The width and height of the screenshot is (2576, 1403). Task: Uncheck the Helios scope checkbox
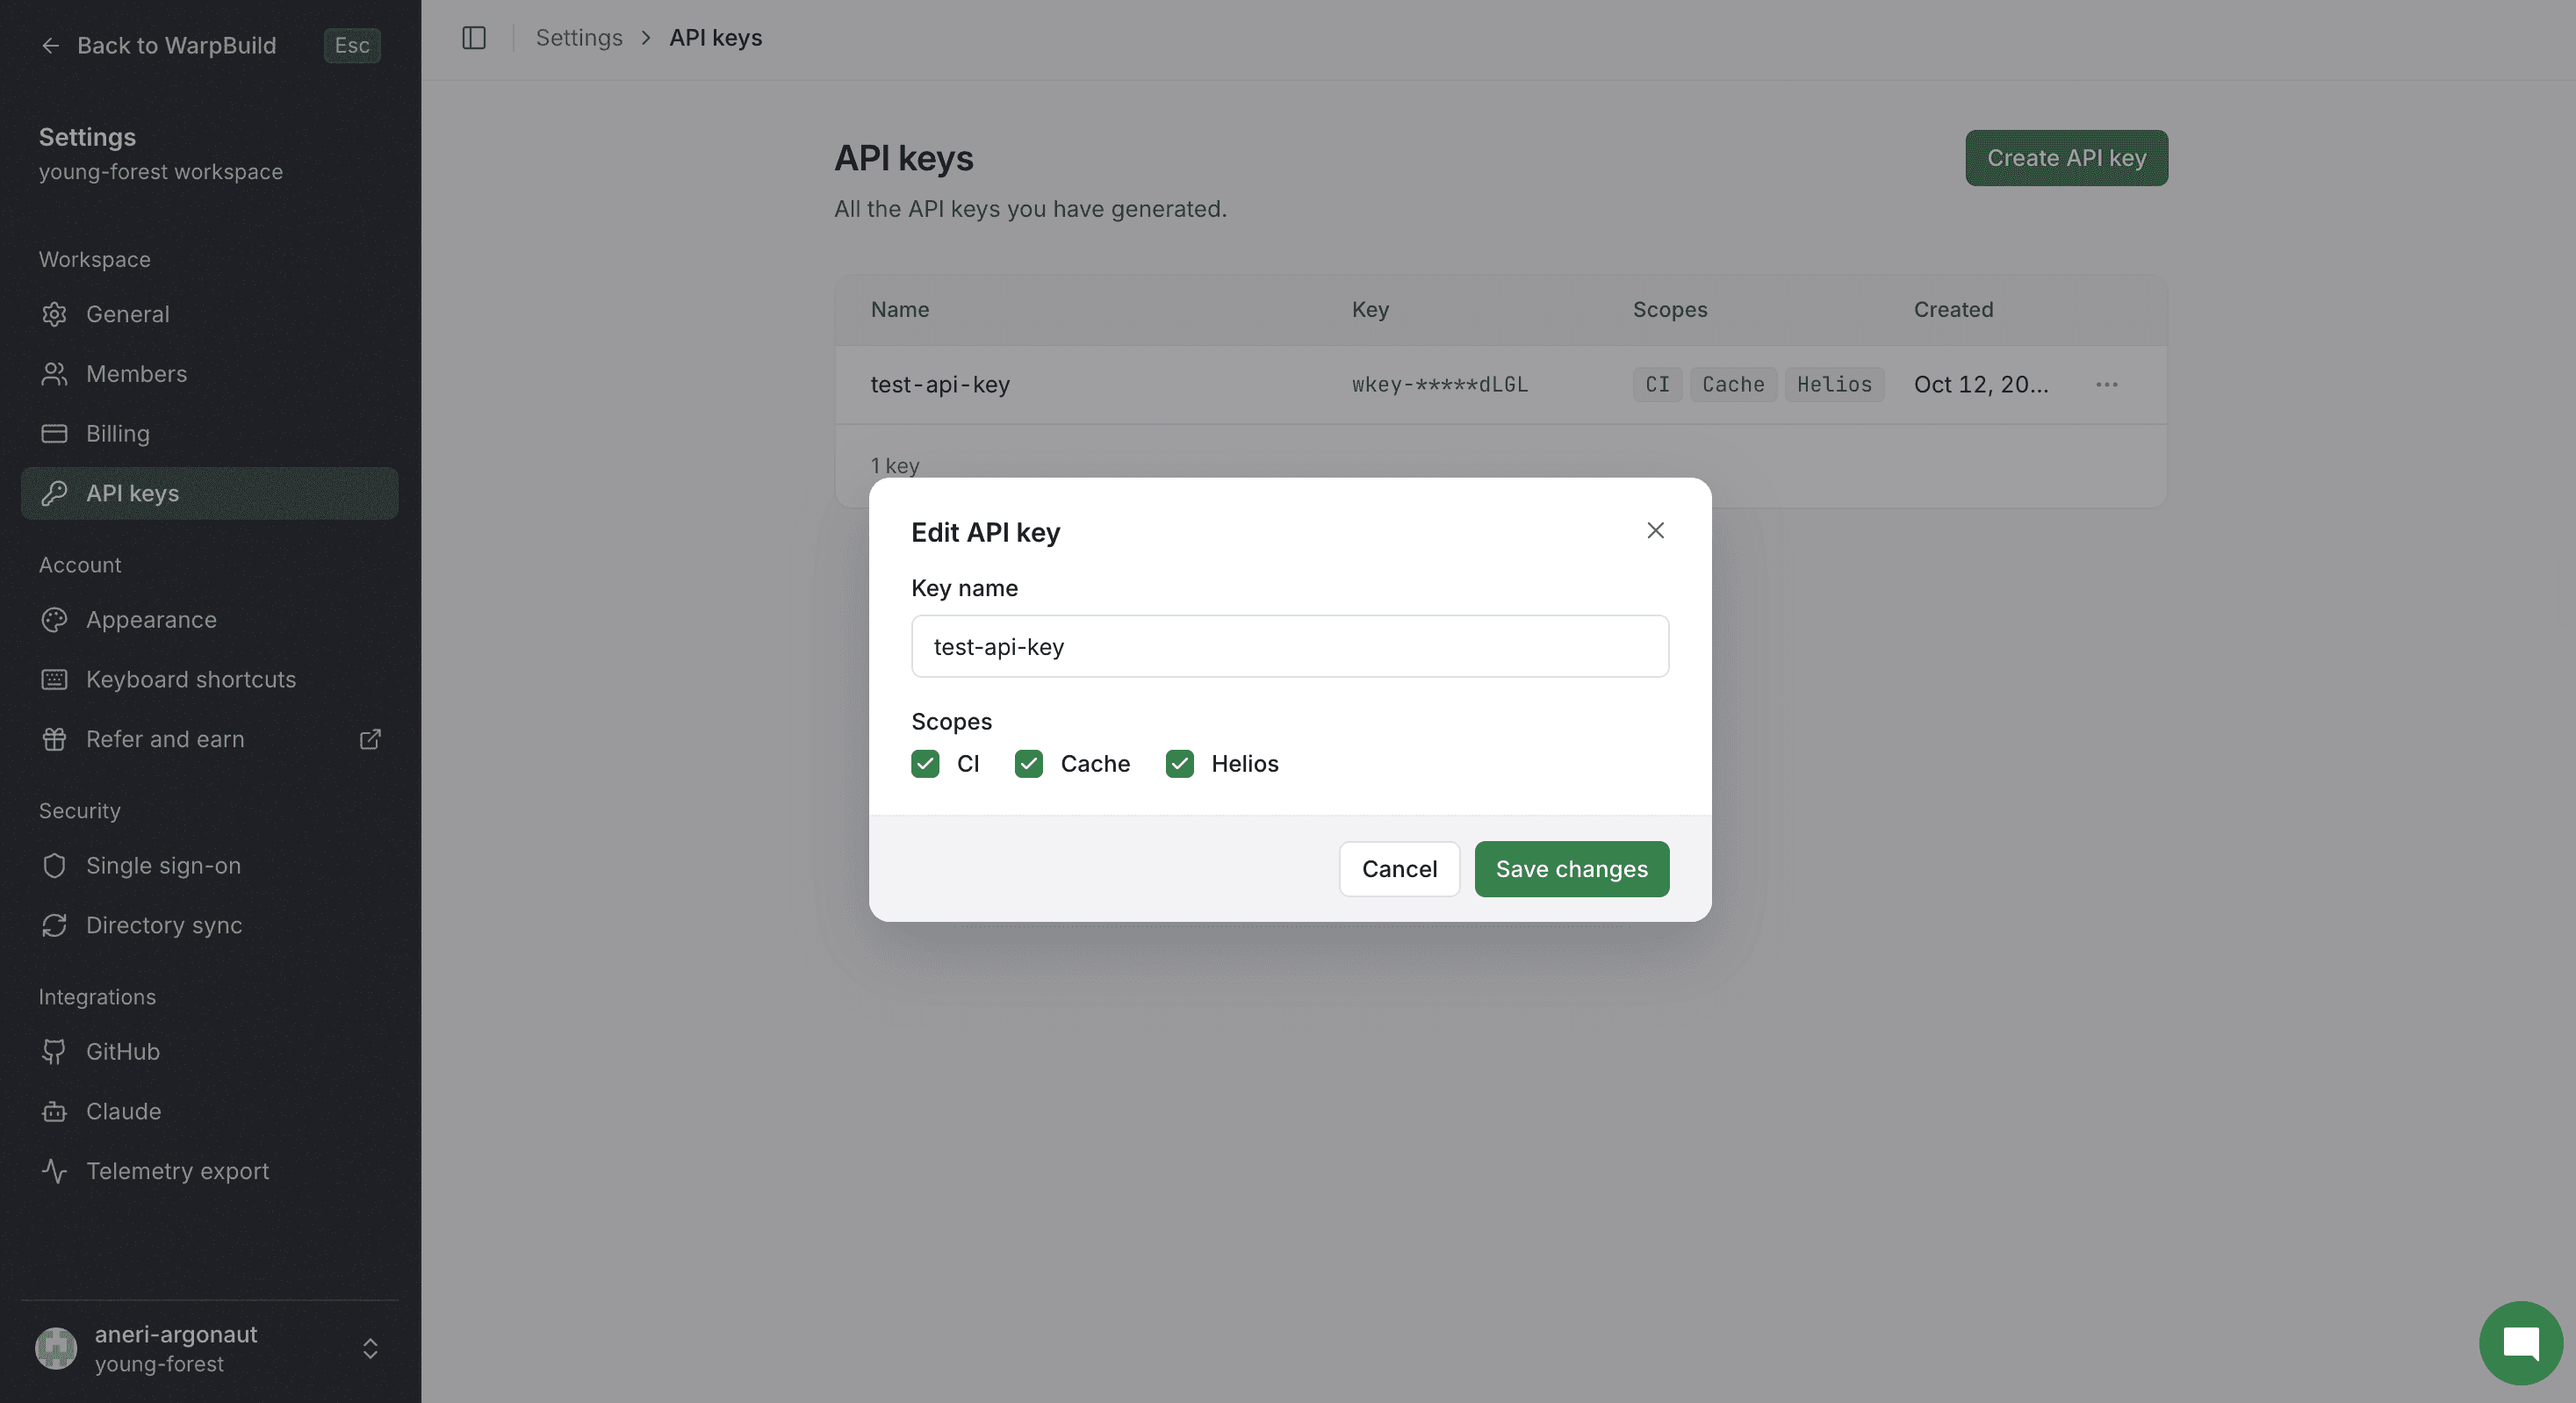1180,764
